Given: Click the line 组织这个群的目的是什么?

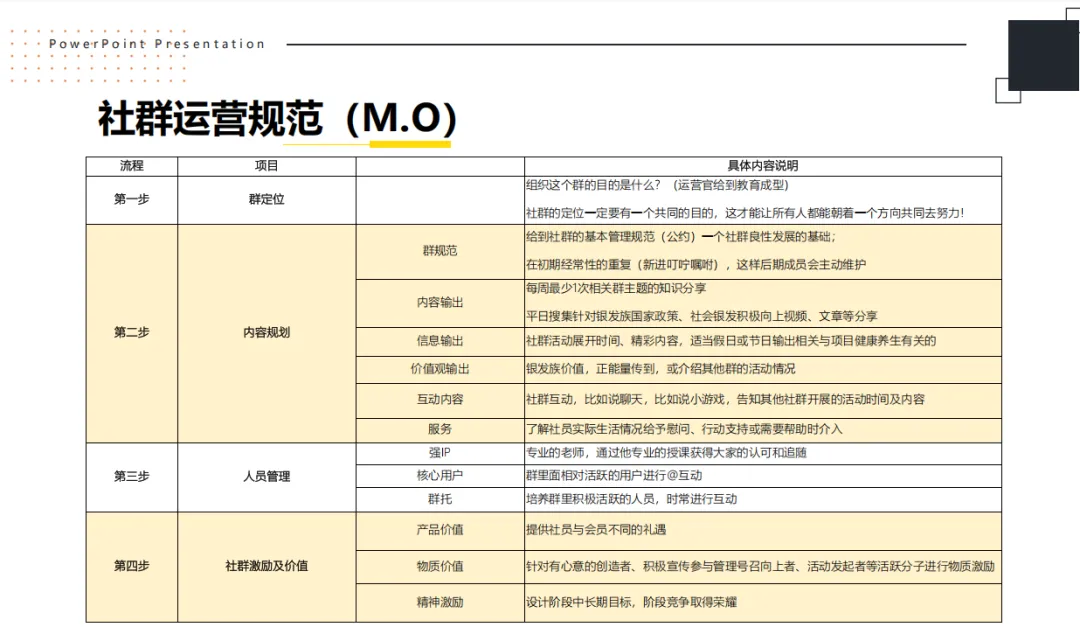Looking at the screenshot, I should pos(657,185).
